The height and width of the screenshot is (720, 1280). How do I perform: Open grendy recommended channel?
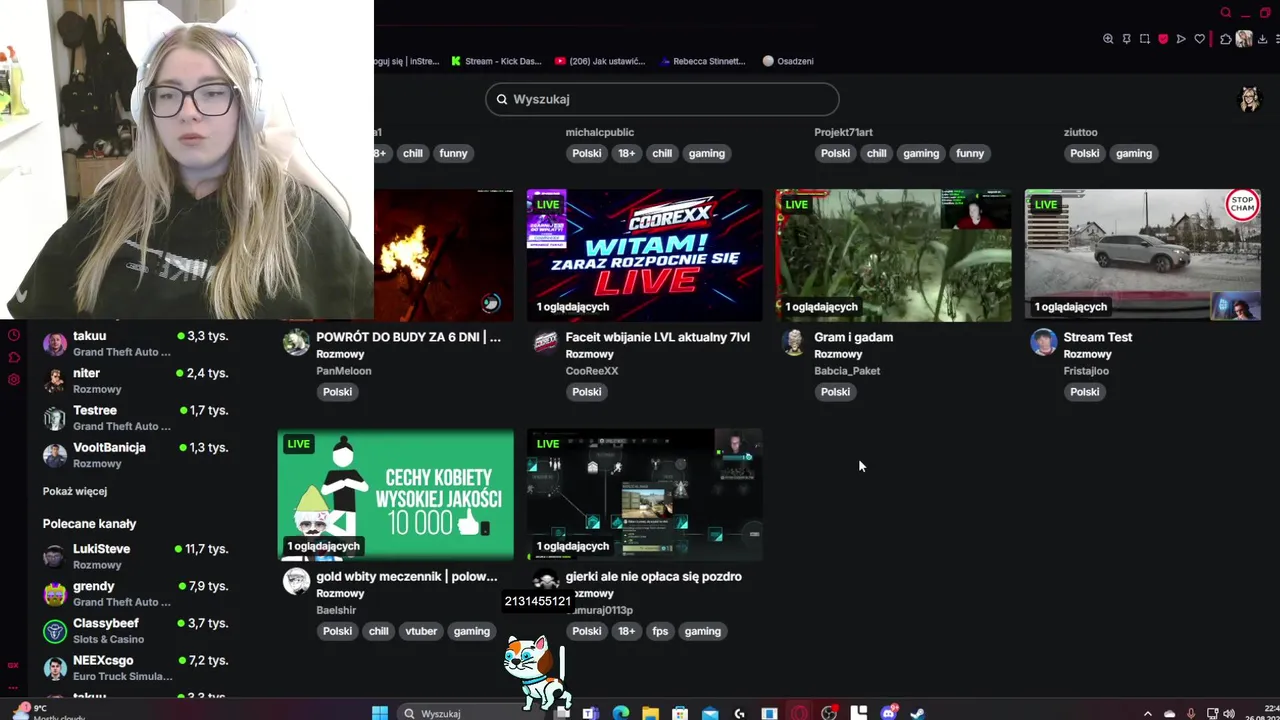[x=136, y=593]
